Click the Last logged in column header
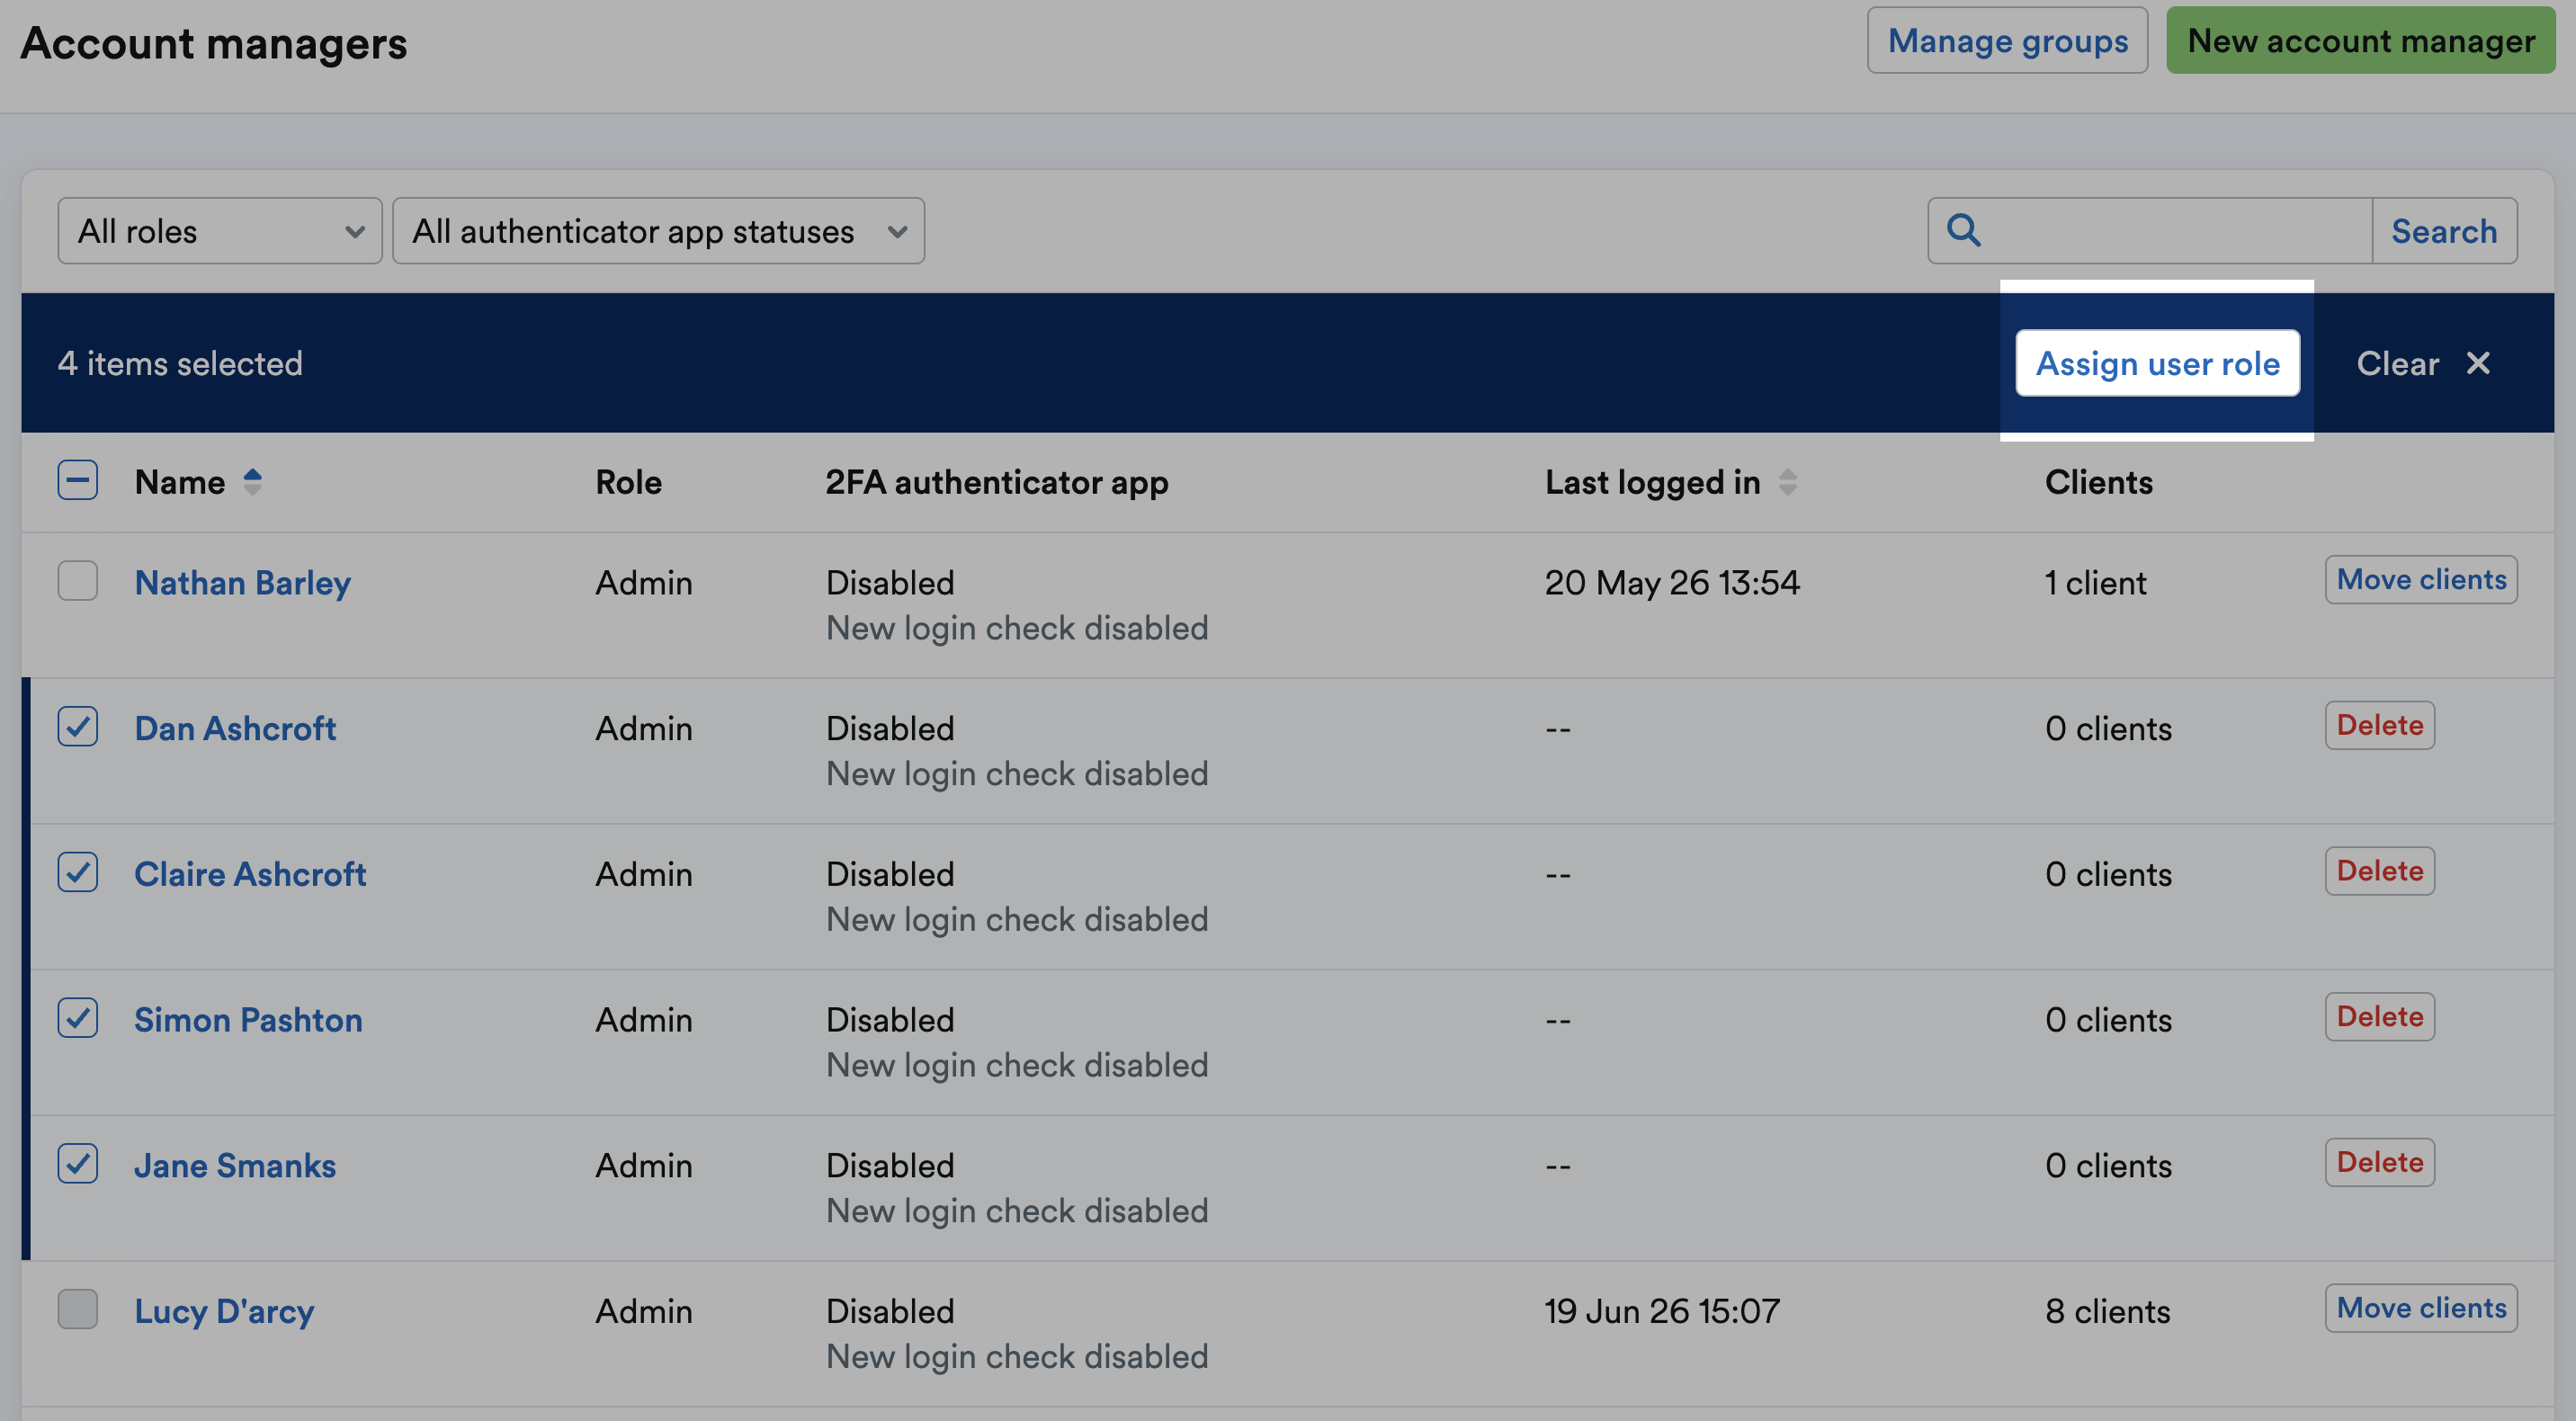Viewport: 2576px width, 1421px height. point(1652,482)
